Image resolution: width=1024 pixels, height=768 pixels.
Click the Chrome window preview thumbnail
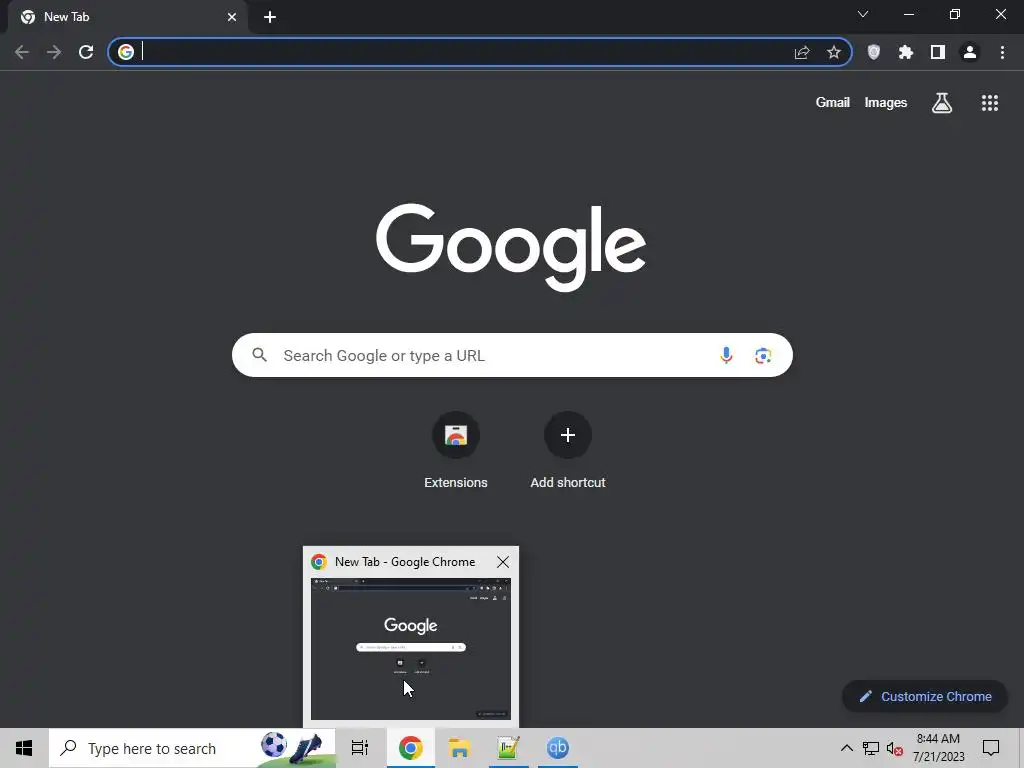click(411, 648)
